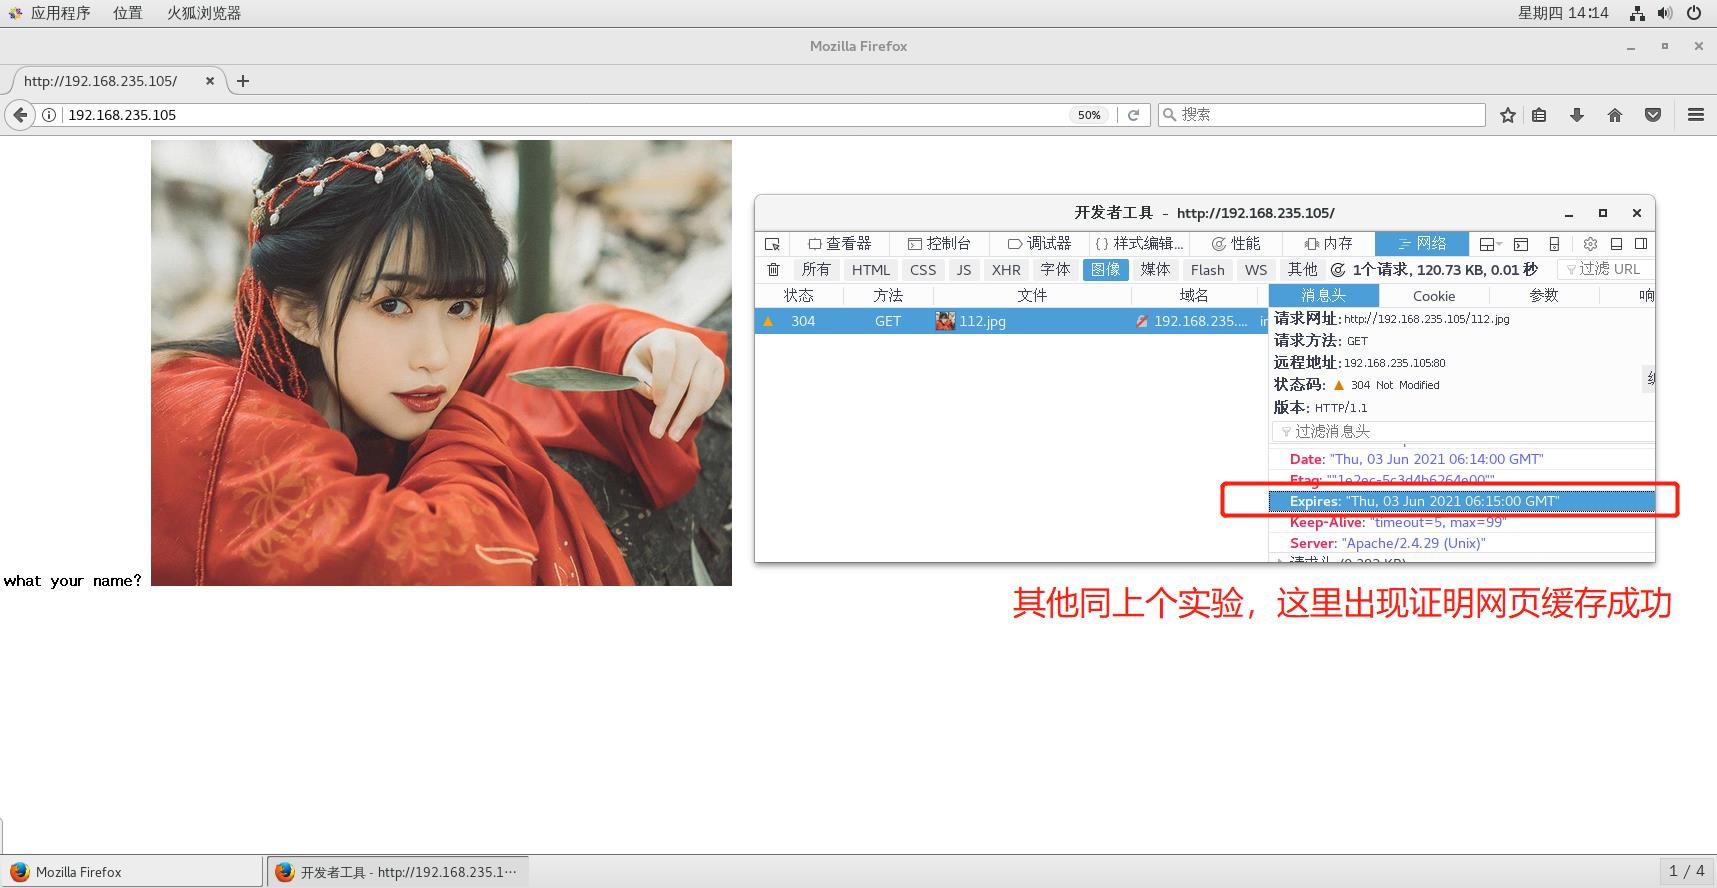
Task: Open the Cookie detail tab
Action: point(1434,296)
